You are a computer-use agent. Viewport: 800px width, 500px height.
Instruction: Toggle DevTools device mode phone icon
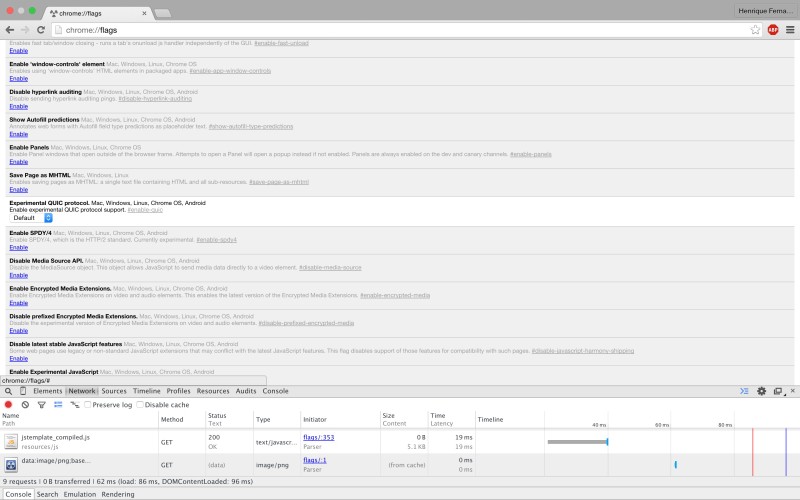[x=23, y=391]
